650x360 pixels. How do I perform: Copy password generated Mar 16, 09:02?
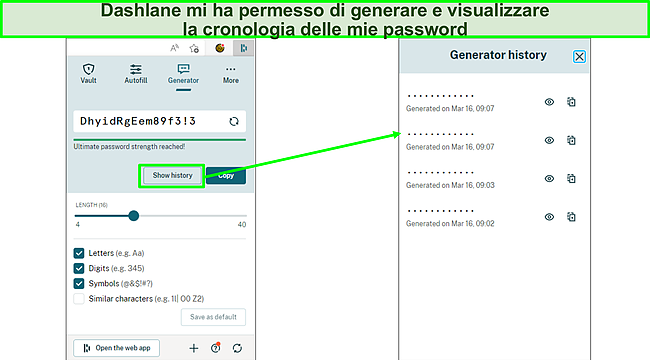coord(571,217)
